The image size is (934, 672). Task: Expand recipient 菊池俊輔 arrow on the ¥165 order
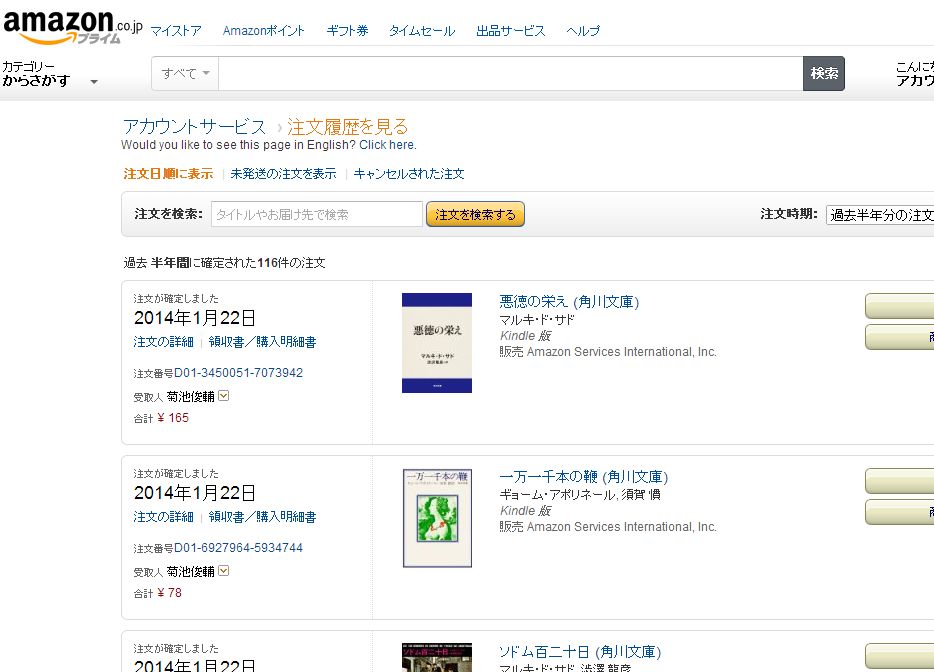pos(223,396)
